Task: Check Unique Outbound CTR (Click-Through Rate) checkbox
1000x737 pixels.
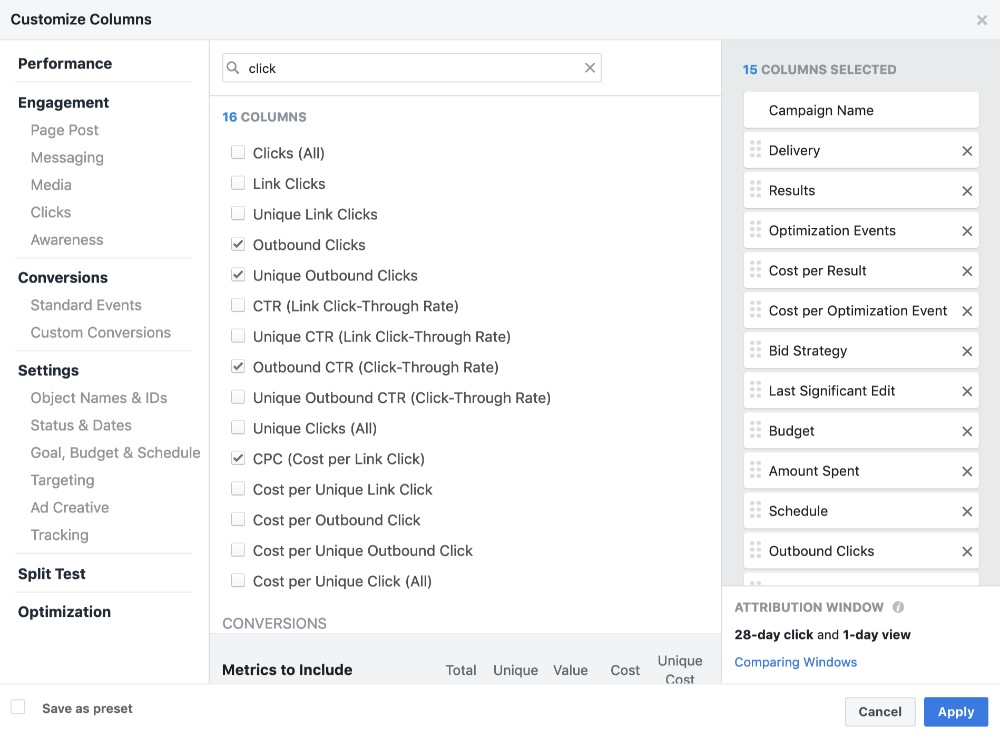Action: coord(238,397)
